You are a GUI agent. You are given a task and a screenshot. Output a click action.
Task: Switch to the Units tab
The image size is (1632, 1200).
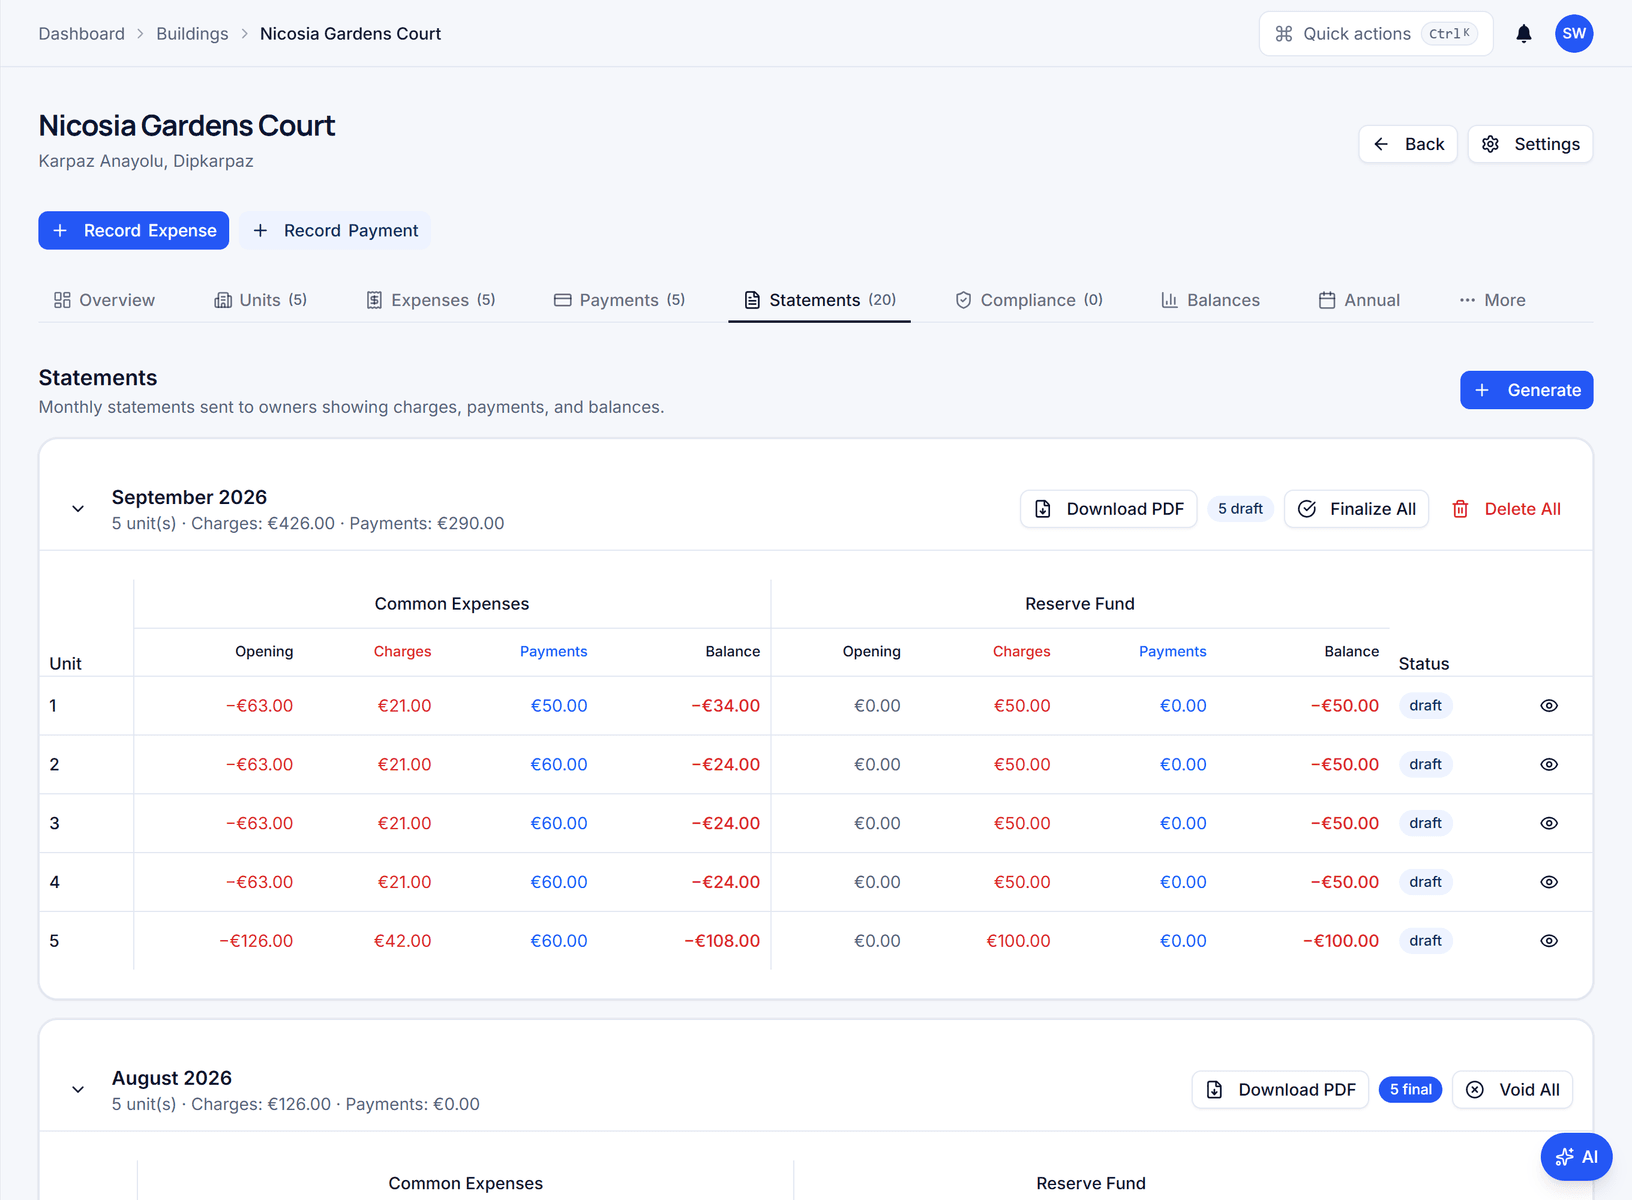coord(260,300)
